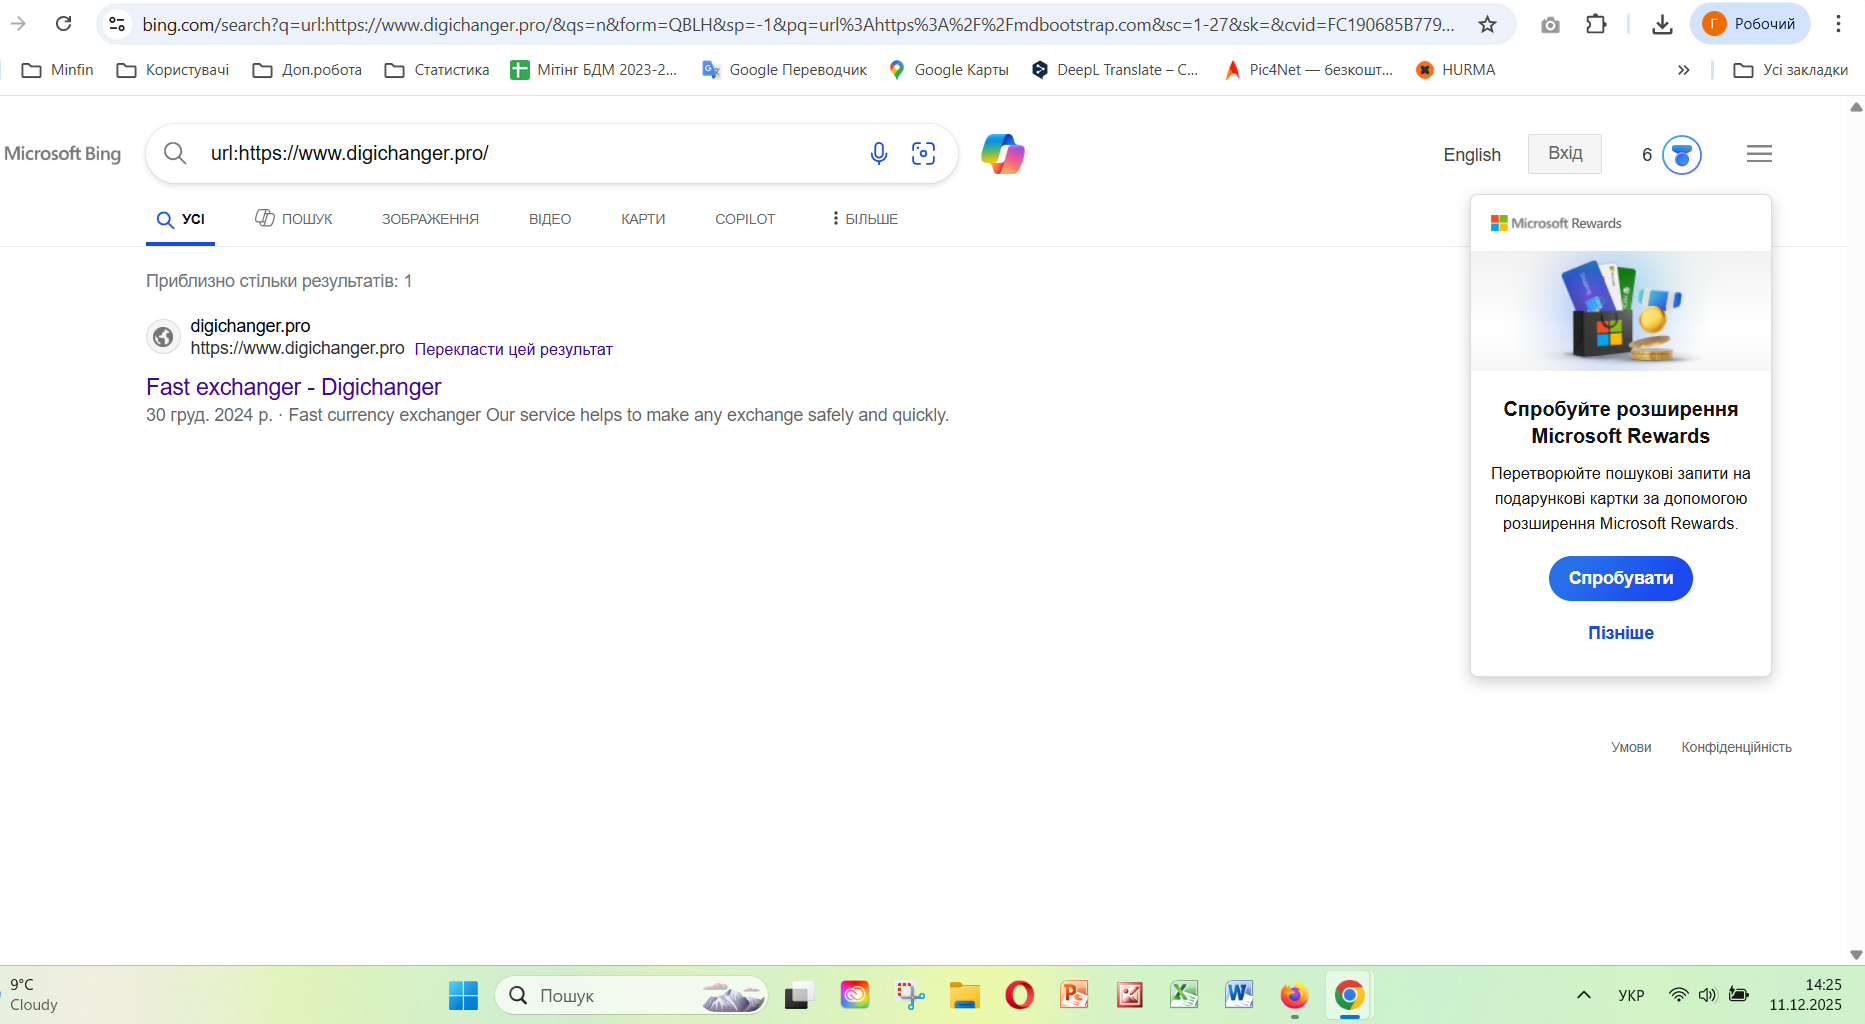The width and height of the screenshot is (1865, 1024).
Task: Open the Minfin bookmark folder
Action: tap(57, 70)
